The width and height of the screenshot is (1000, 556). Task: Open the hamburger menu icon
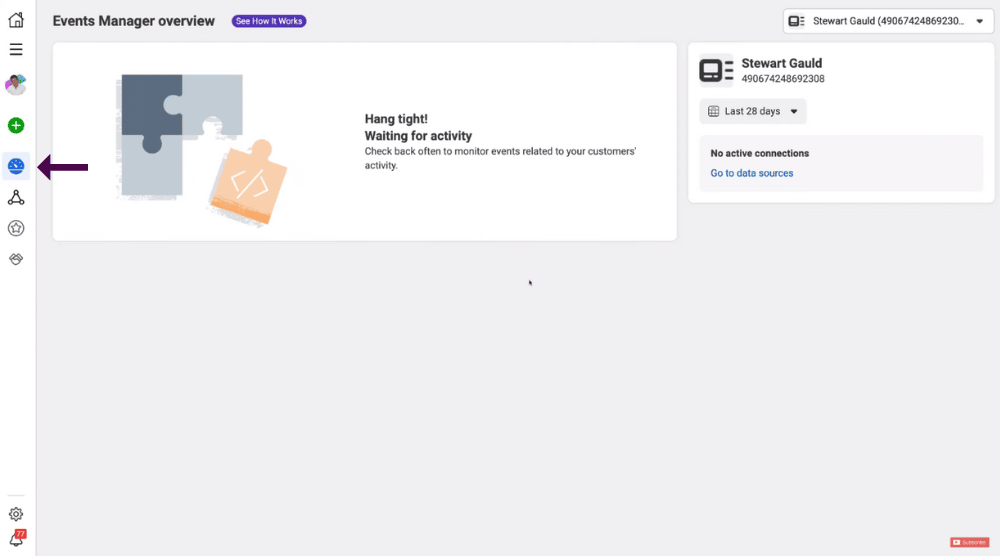16,50
